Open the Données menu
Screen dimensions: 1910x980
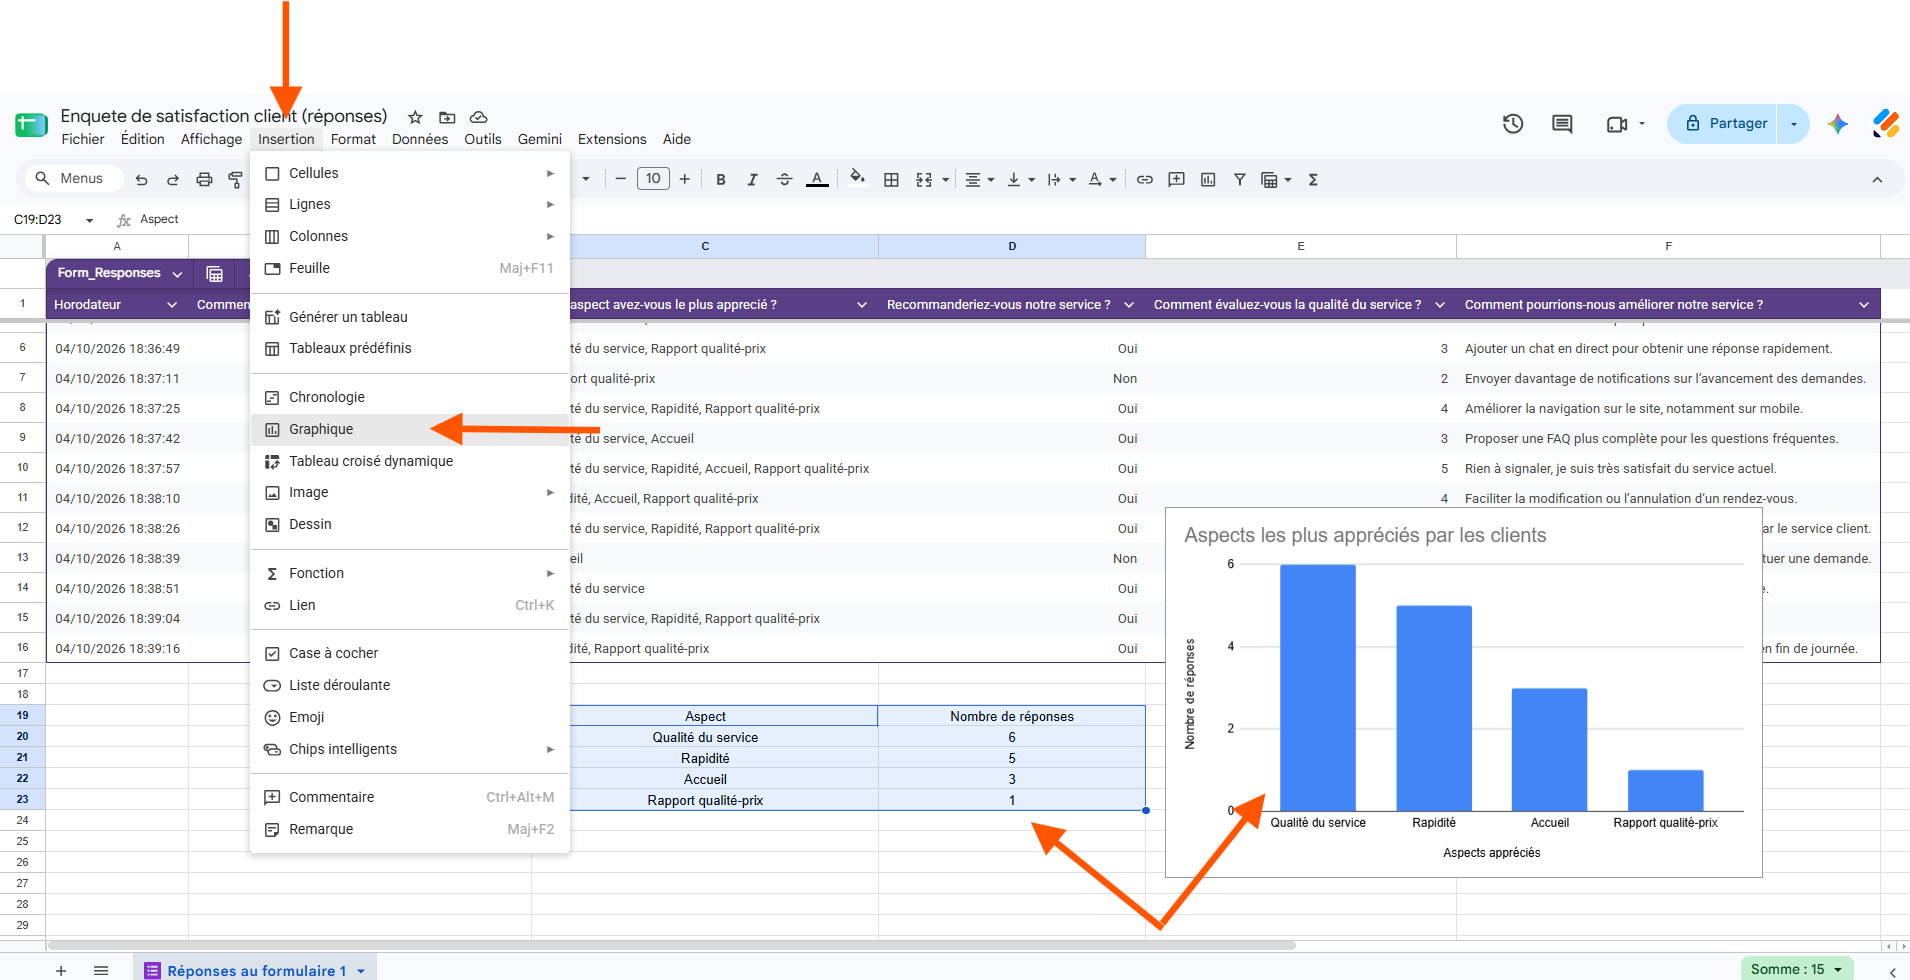pos(420,139)
